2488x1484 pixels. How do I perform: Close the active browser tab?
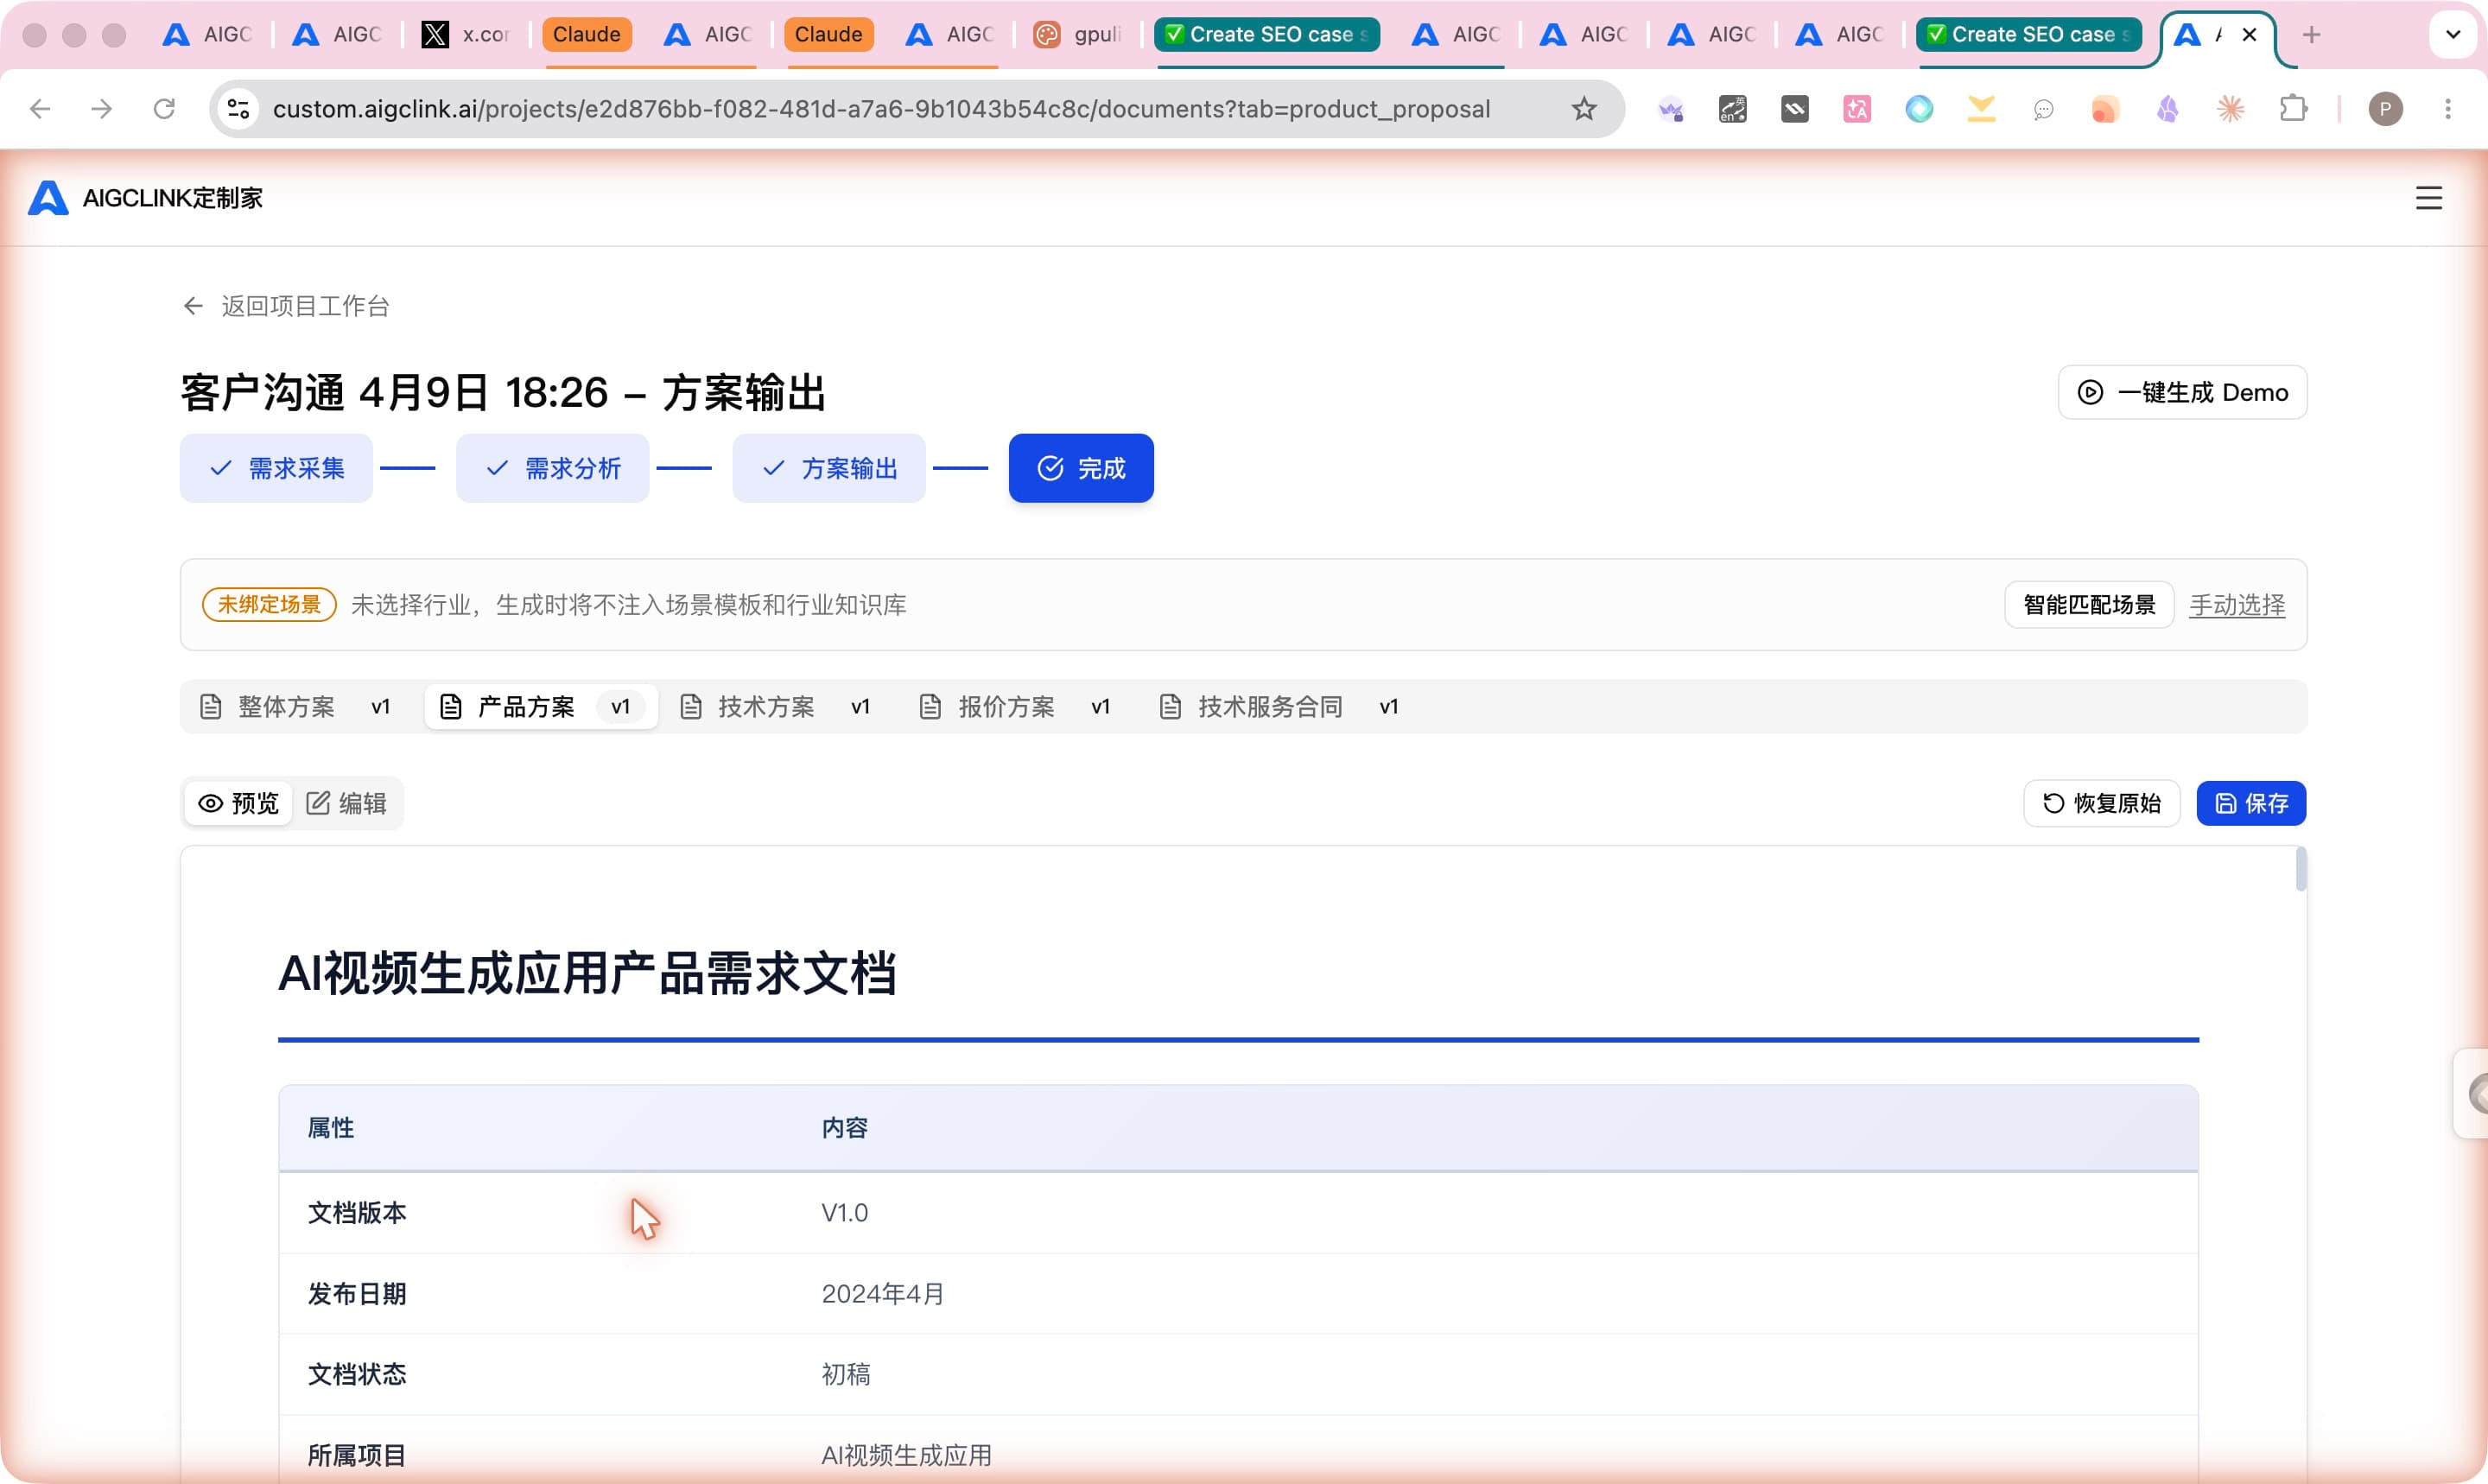2249,35
